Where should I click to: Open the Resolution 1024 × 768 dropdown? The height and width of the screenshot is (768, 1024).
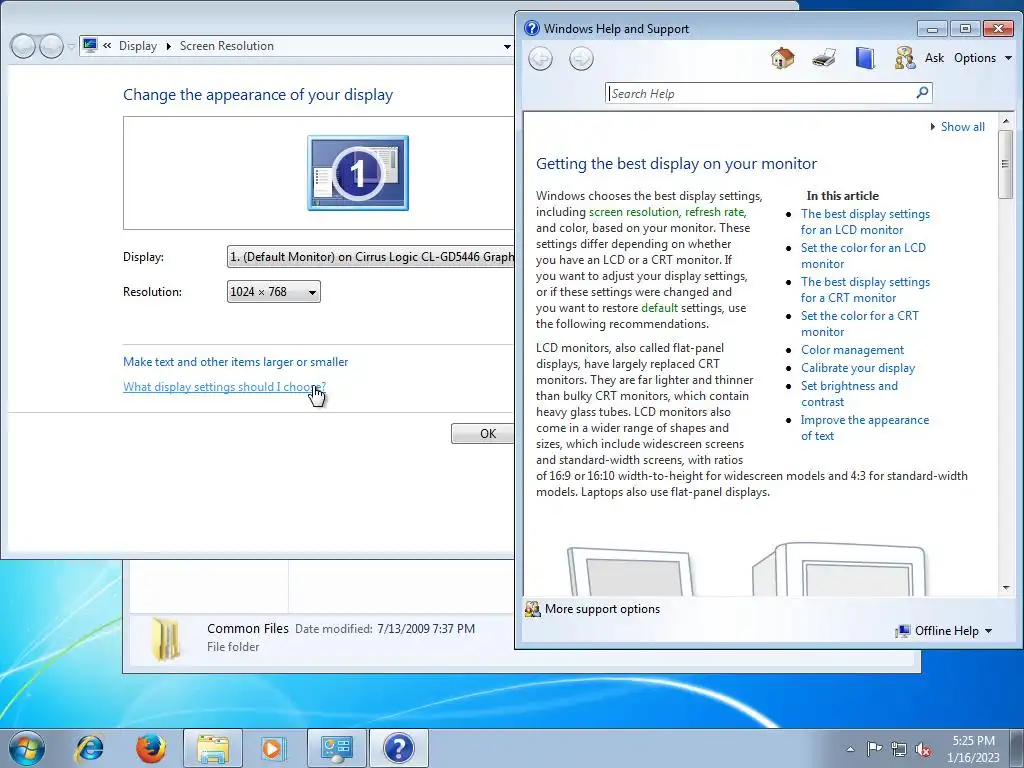click(x=274, y=292)
